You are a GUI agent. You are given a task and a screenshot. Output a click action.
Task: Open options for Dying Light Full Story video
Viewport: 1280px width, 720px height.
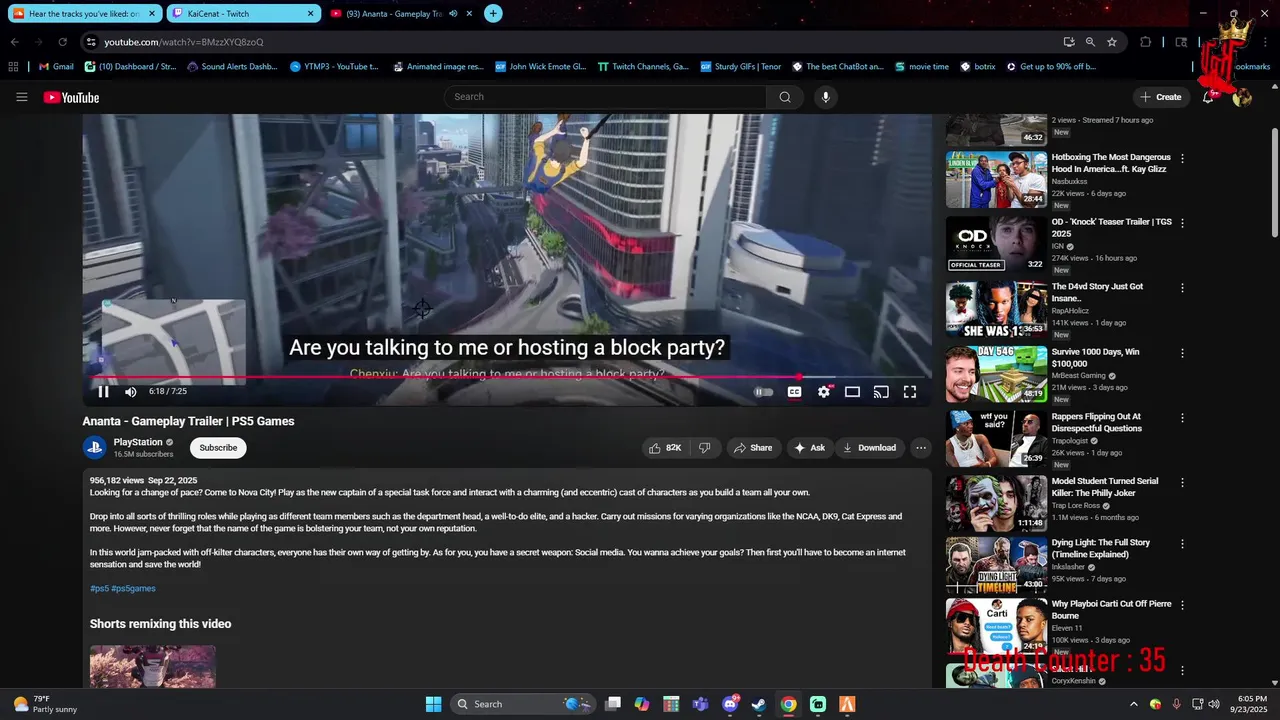[x=1183, y=544]
